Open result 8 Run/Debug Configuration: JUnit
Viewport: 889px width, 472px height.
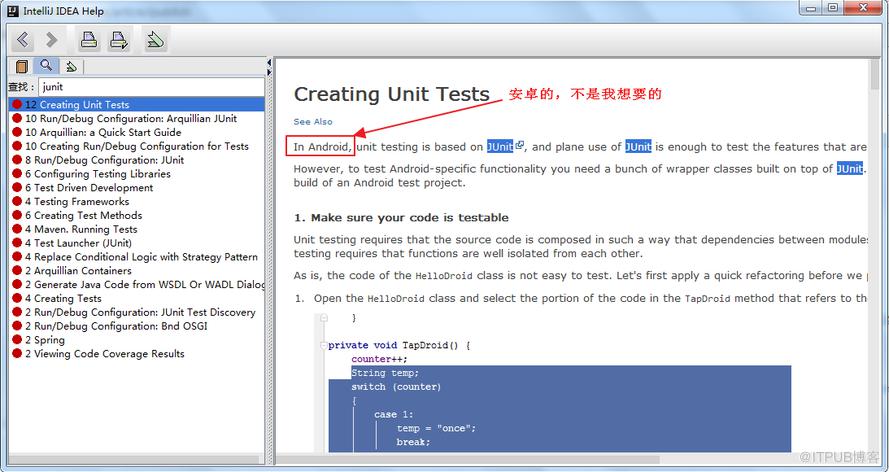104,160
